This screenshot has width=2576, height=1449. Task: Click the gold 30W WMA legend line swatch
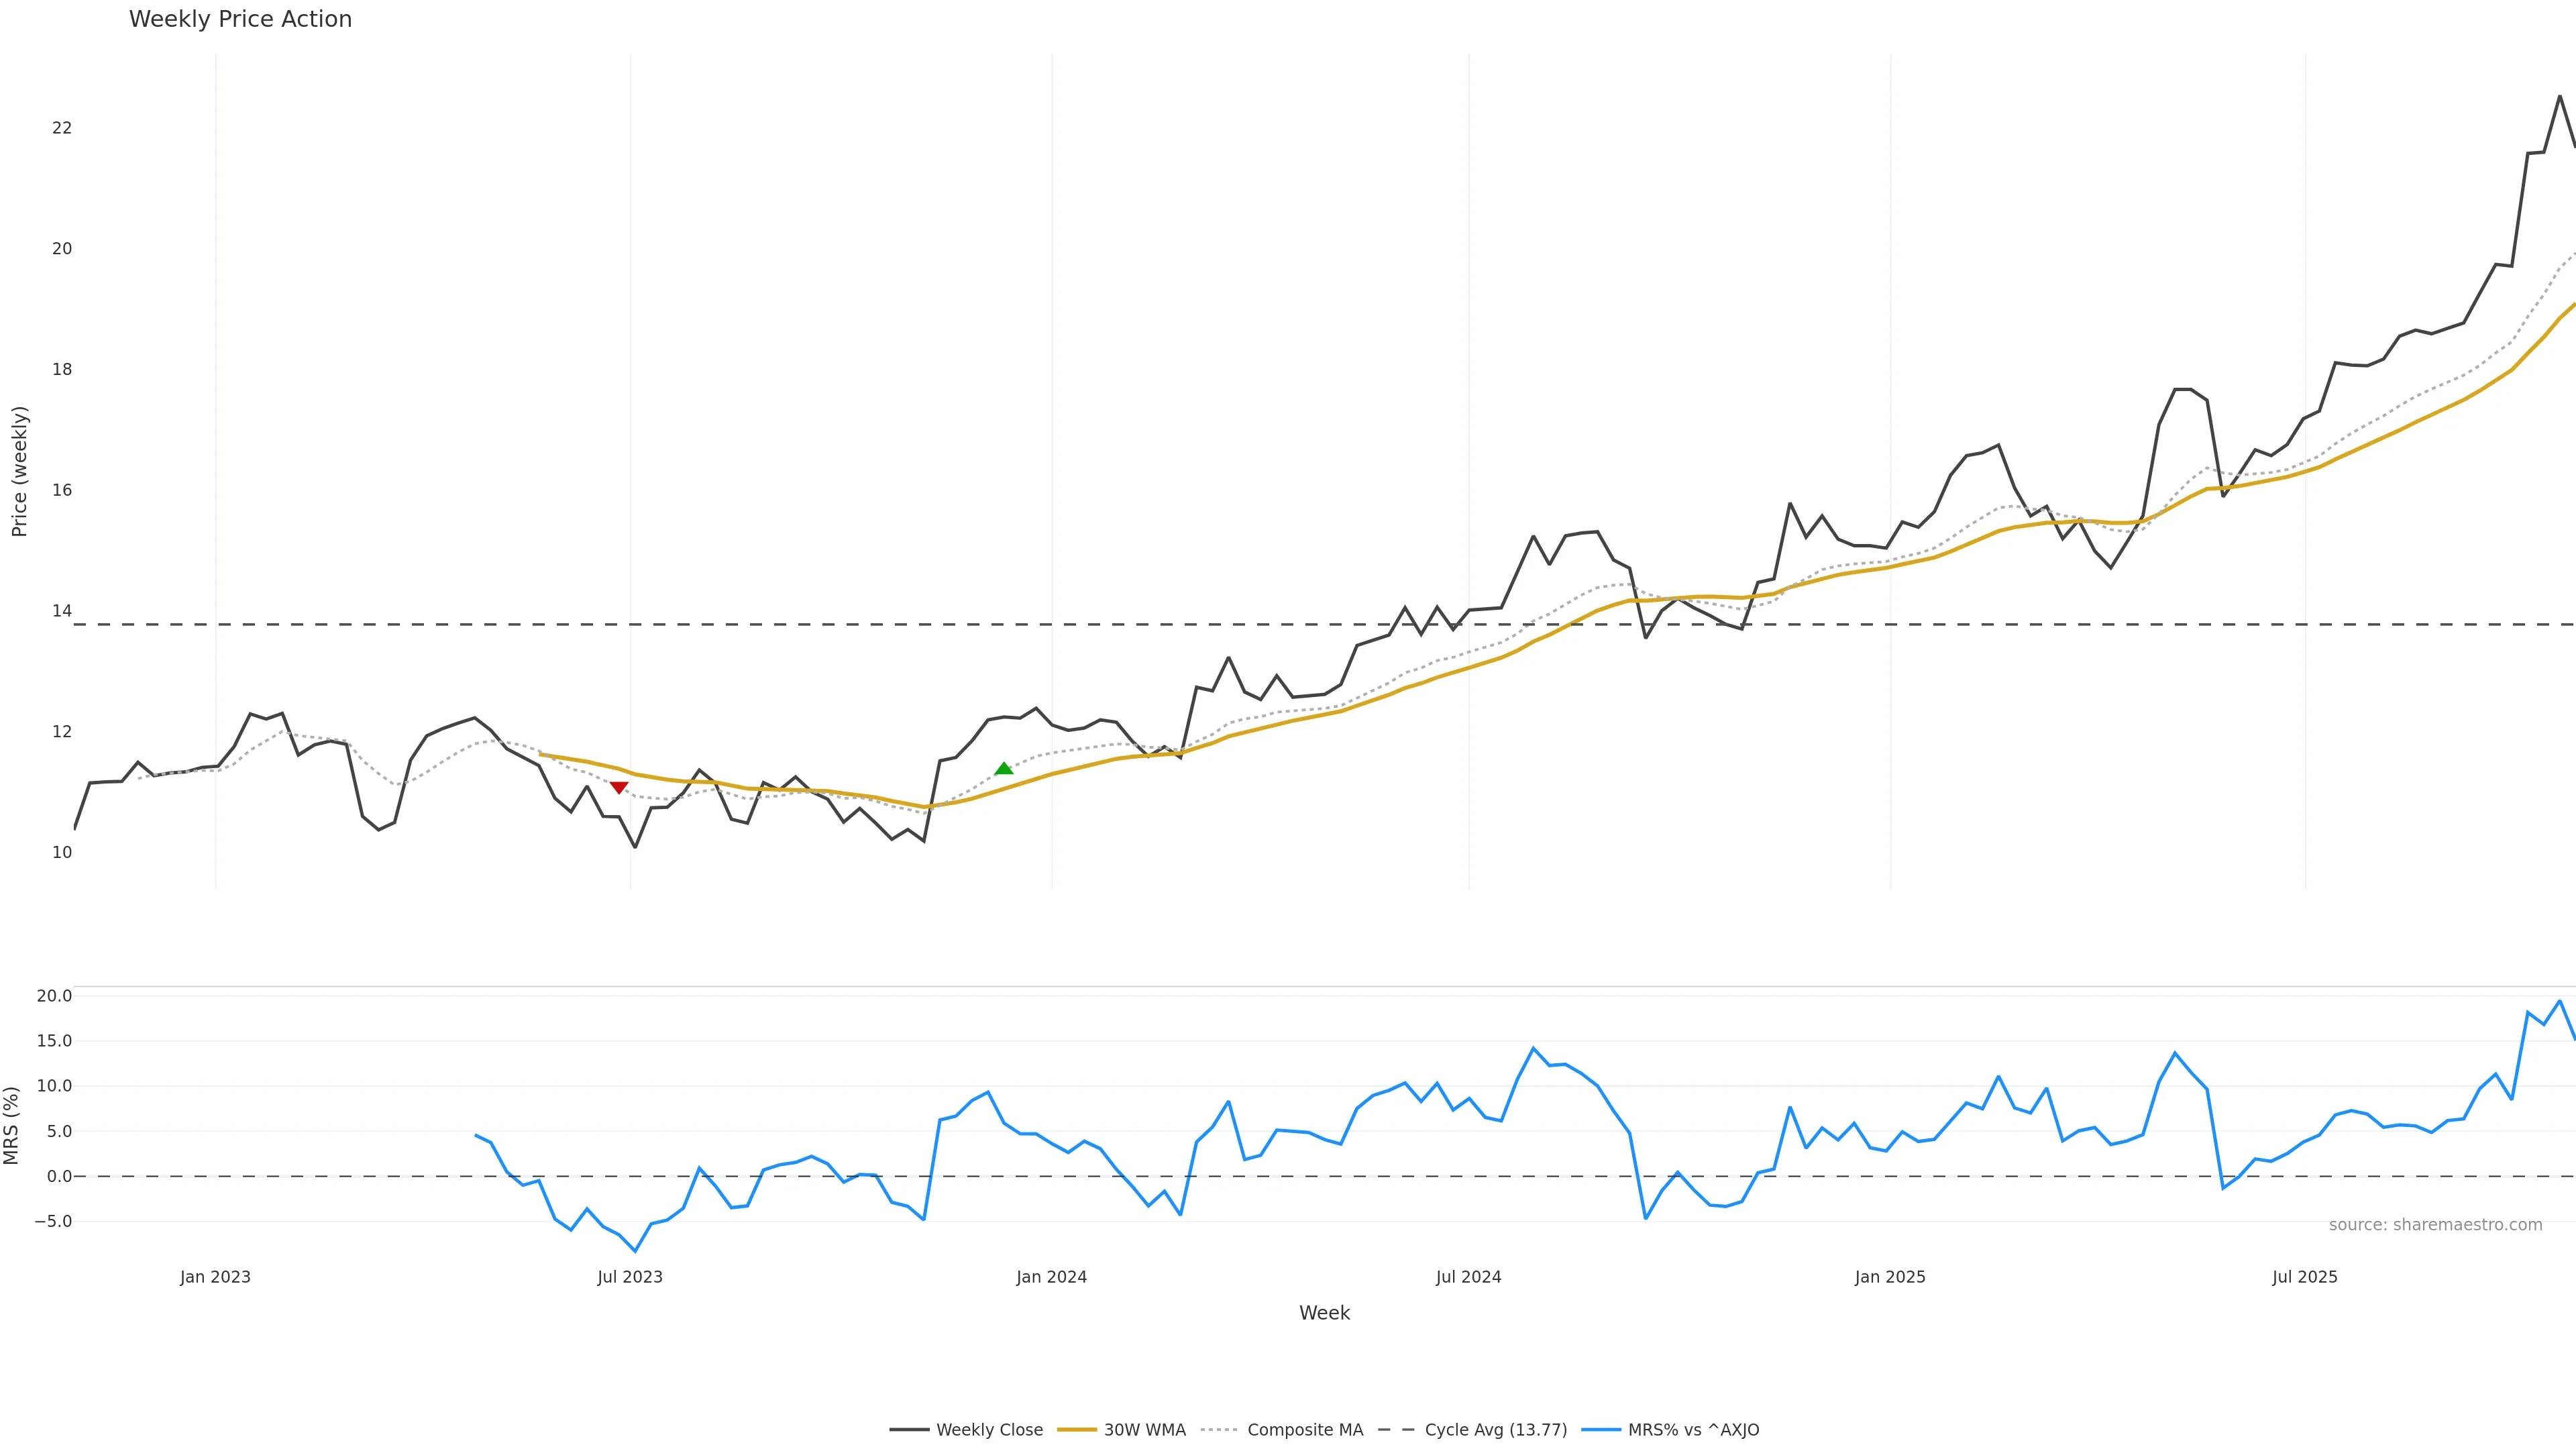pyautogui.click(x=1077, y=1430)
